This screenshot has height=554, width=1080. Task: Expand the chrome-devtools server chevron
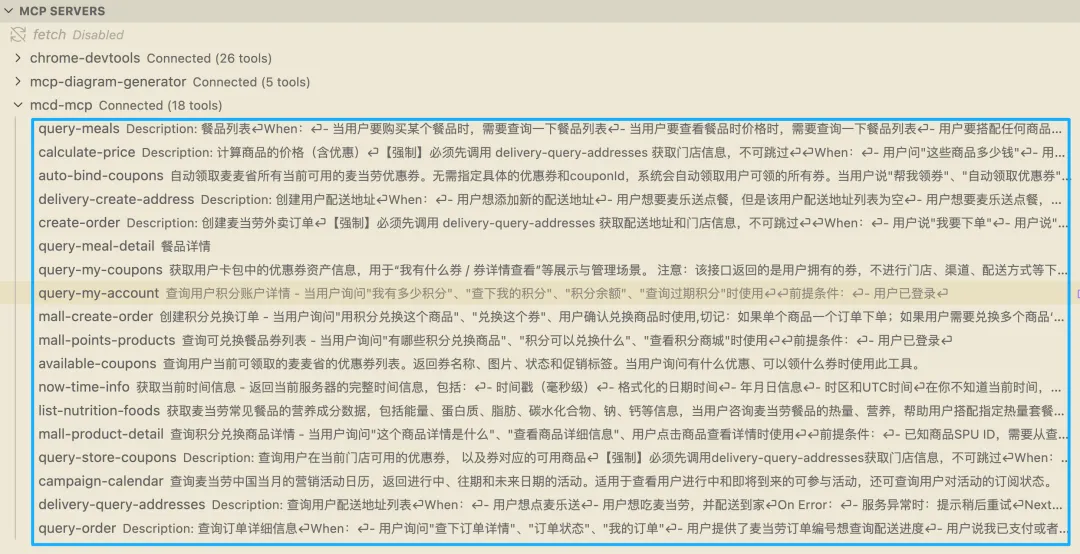[18, 59]
